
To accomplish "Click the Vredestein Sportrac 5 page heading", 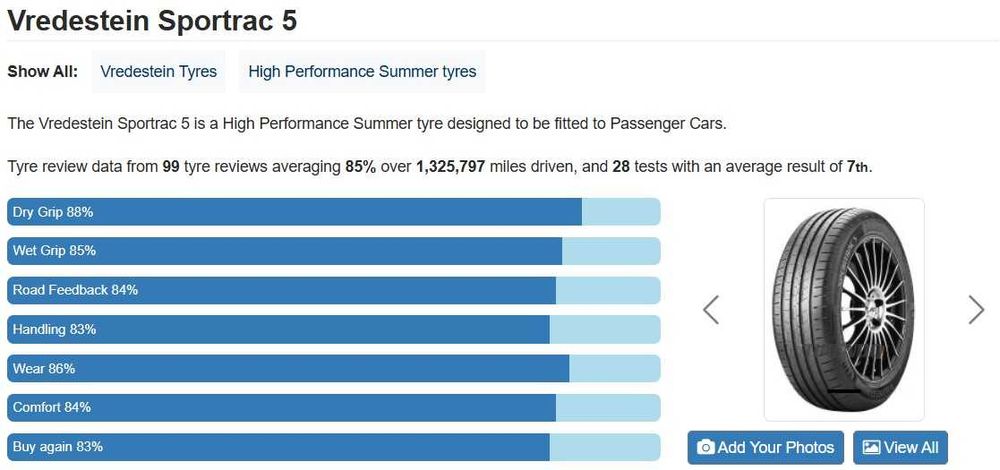I will coord(152,19).
